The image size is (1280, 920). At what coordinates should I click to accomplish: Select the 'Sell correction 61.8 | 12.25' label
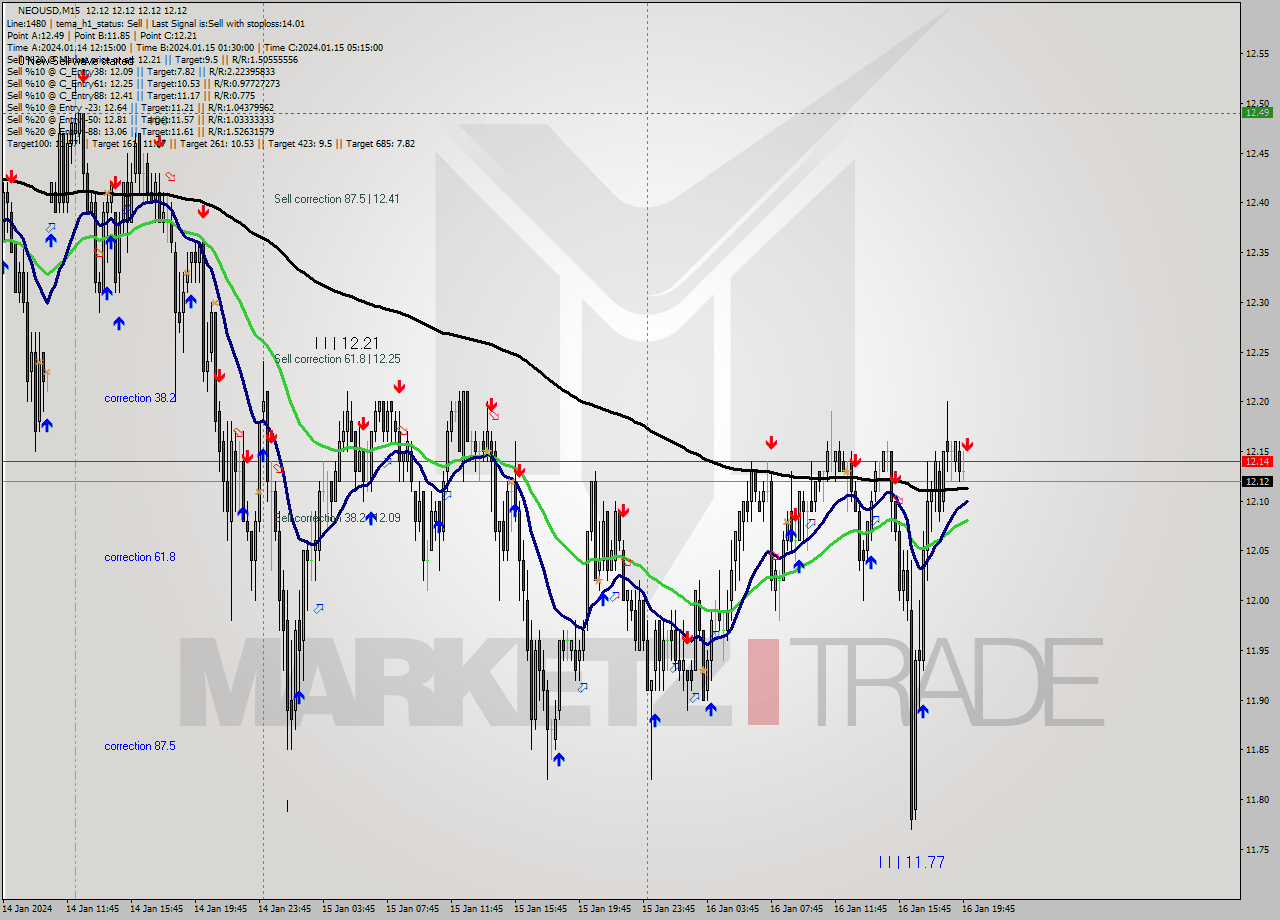click(337, 359)
